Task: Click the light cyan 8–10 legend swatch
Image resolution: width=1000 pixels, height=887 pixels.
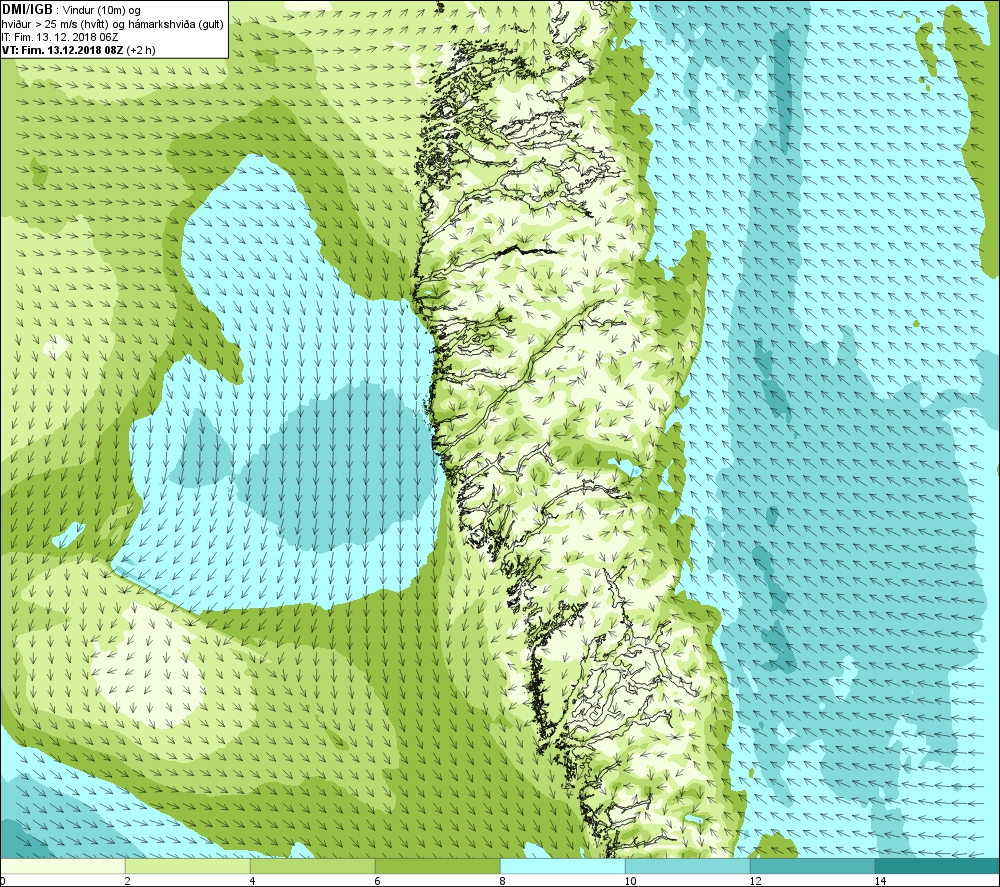Action: 562,866
